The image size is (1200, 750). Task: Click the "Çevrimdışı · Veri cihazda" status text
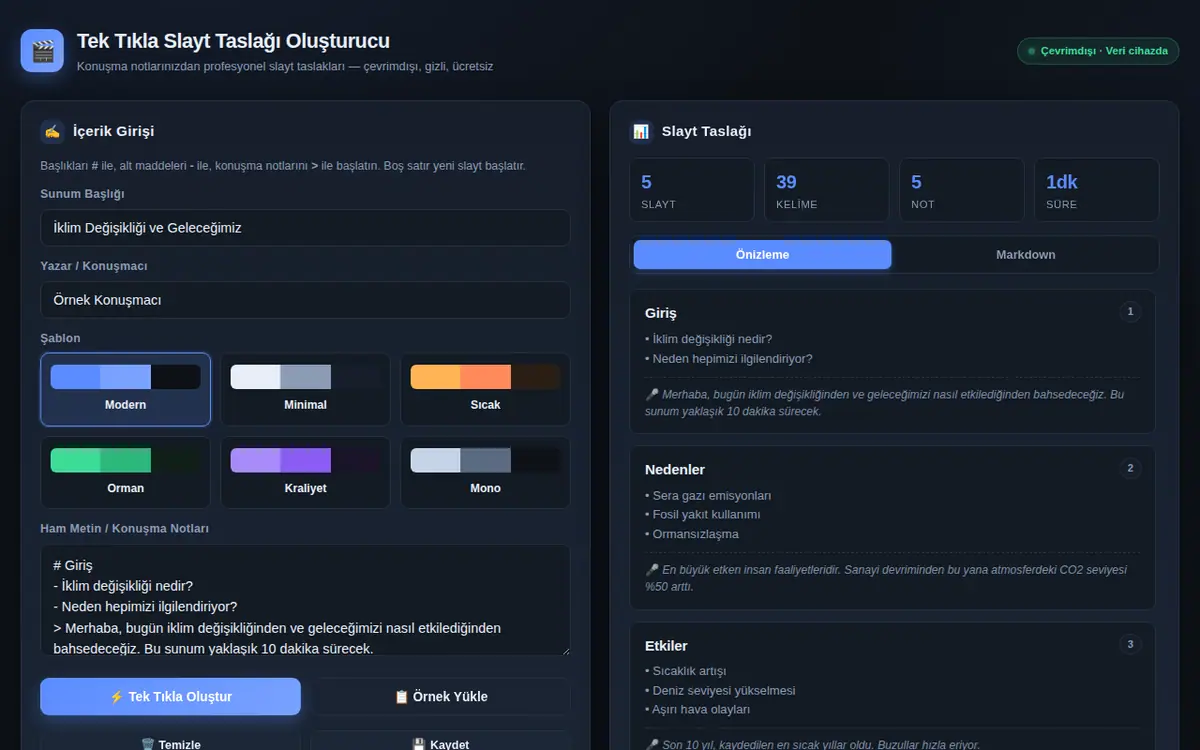click(x=1104, y=51)
